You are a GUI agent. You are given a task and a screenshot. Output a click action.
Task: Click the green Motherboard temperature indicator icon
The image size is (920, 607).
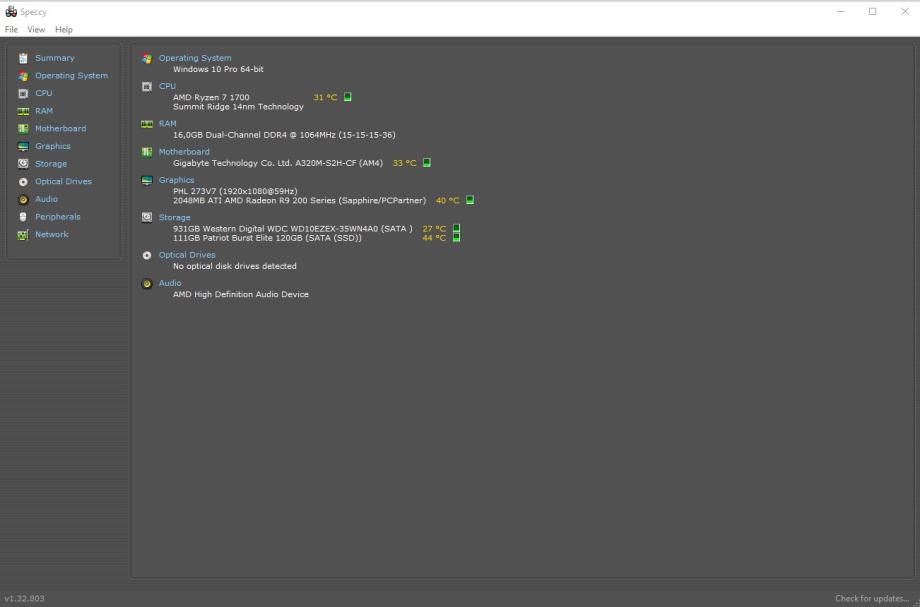click(427, 162)
